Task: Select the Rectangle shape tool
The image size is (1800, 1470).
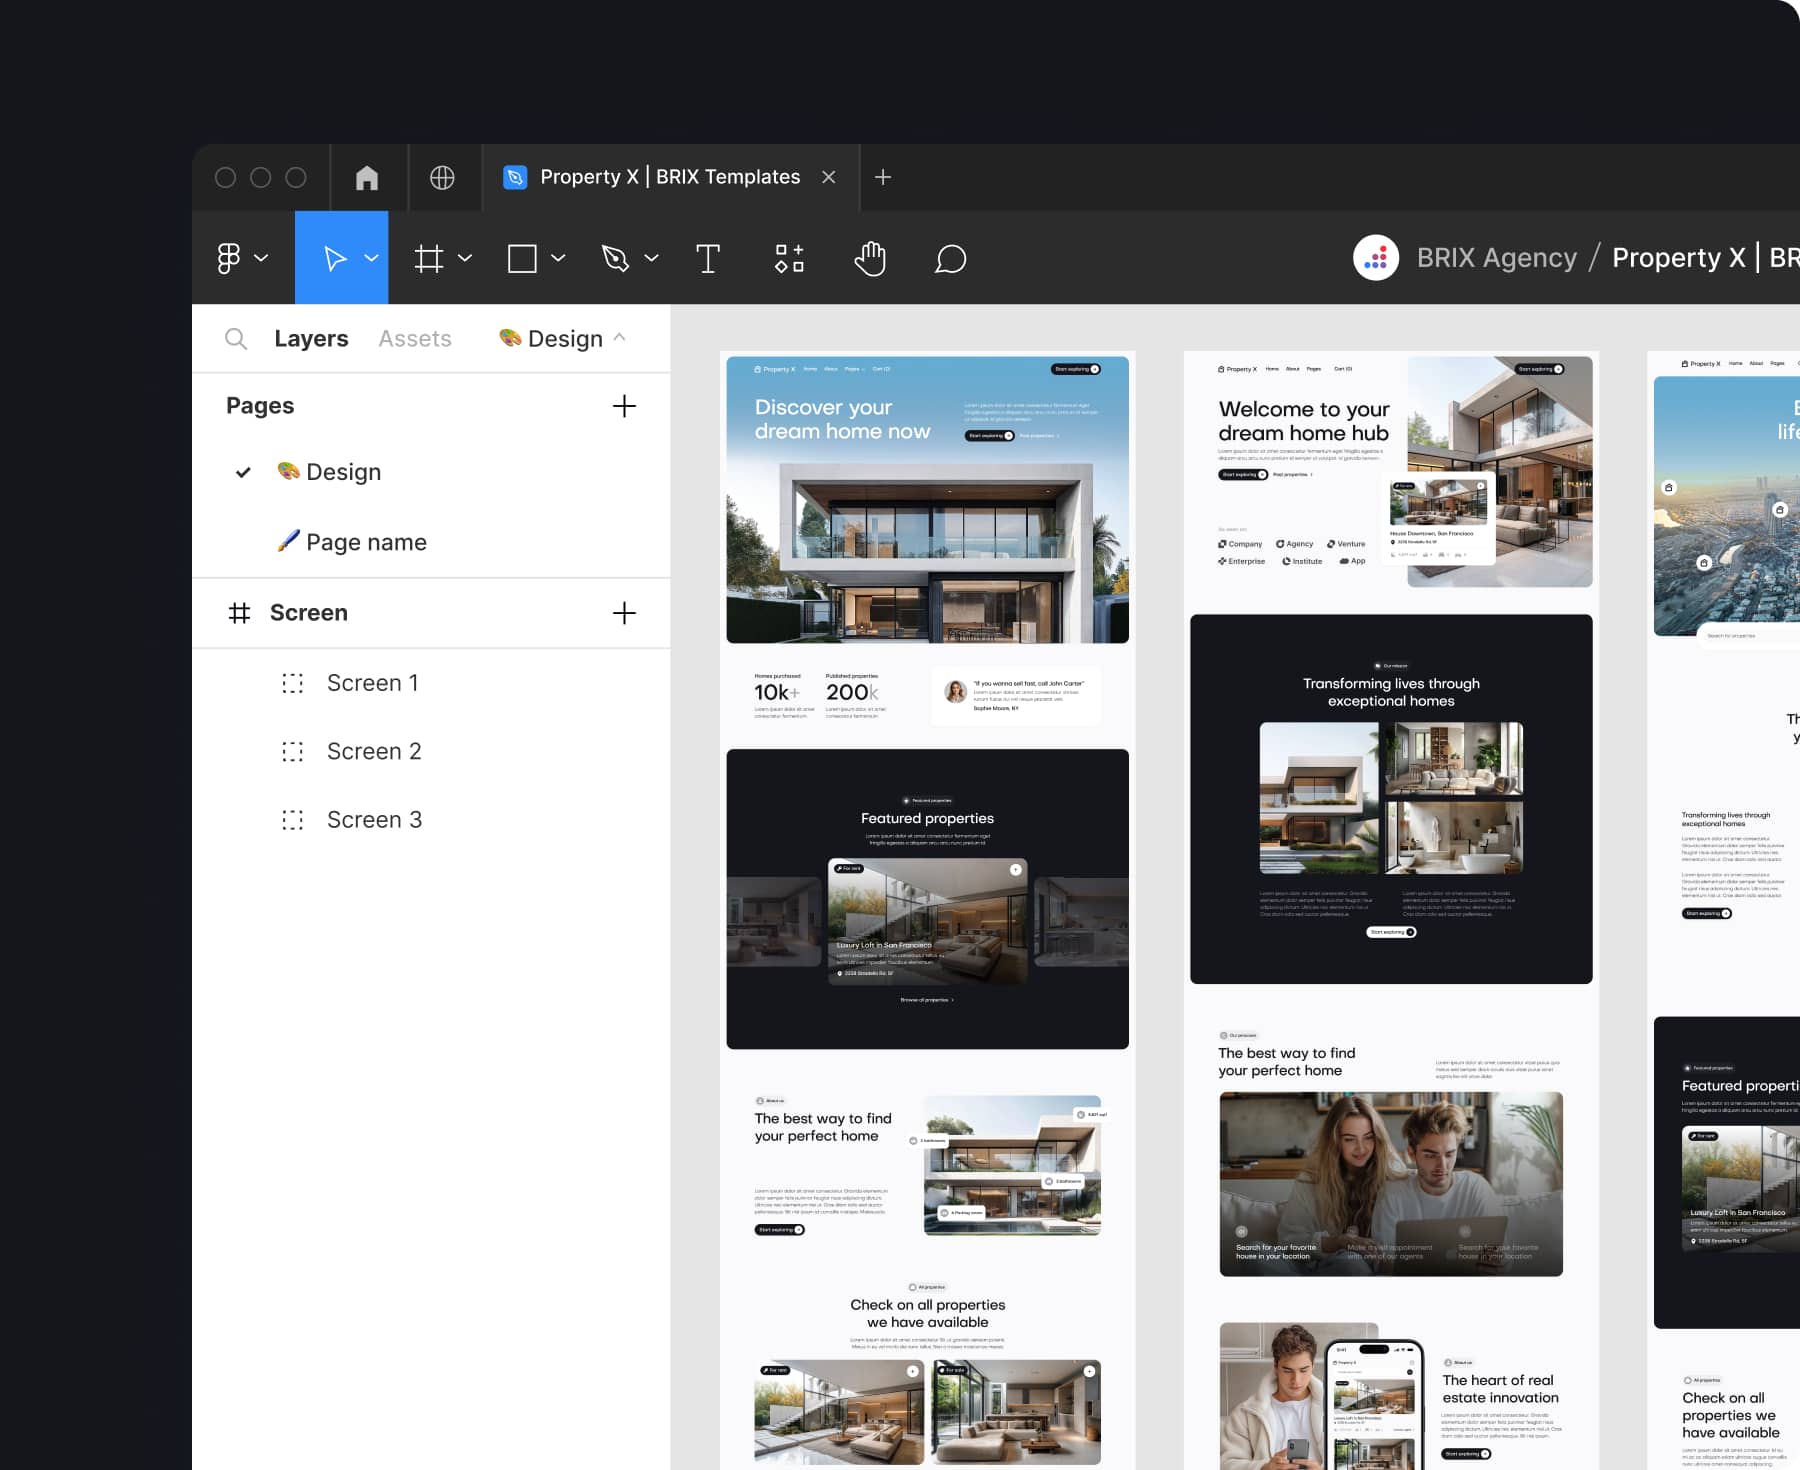Action: pos(522,258)
